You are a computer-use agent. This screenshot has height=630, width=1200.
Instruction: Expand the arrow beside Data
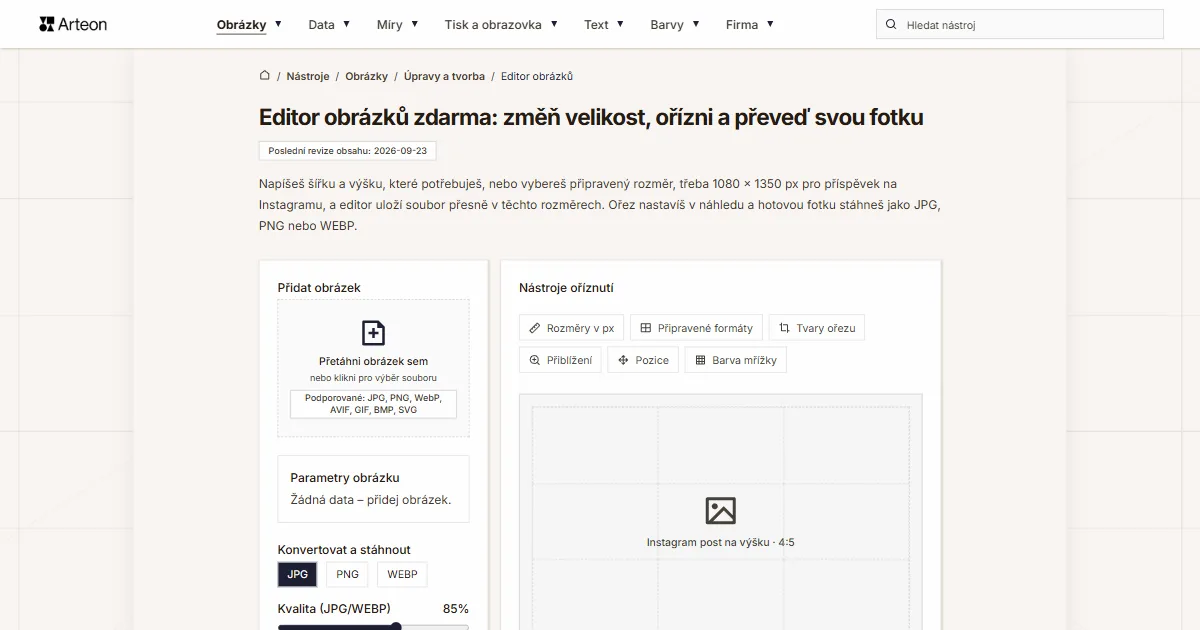coord(346,23)
